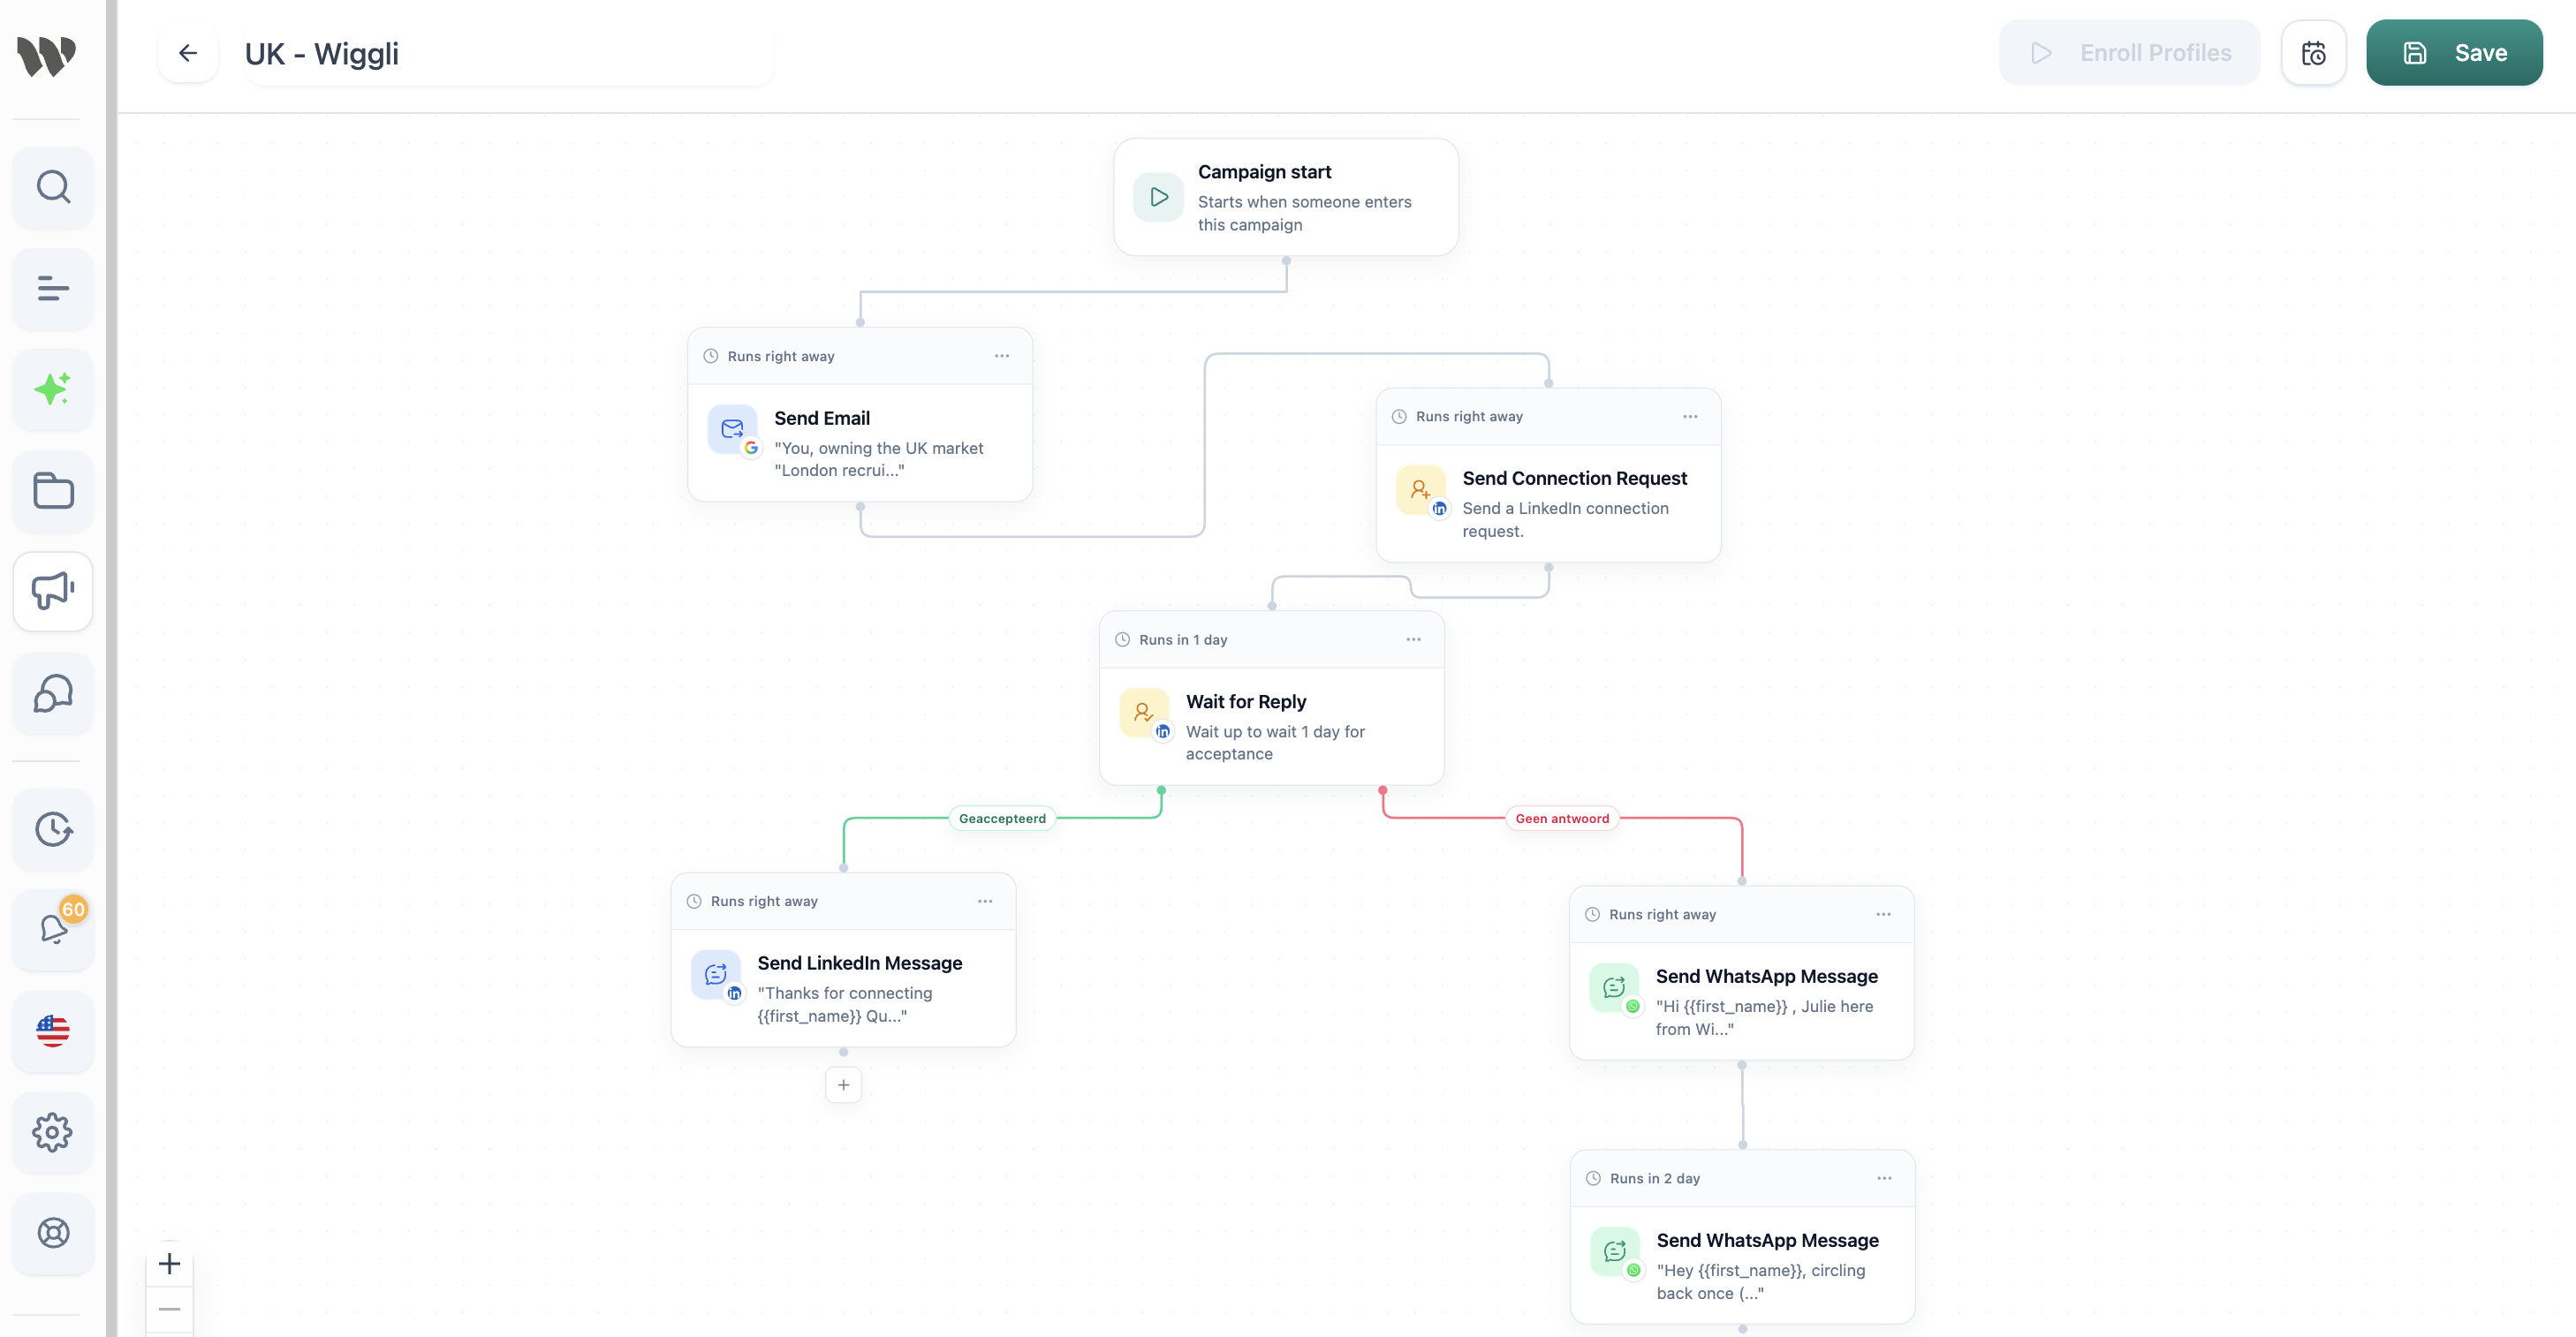Open the list lines sidebar icon

(53, 288)
